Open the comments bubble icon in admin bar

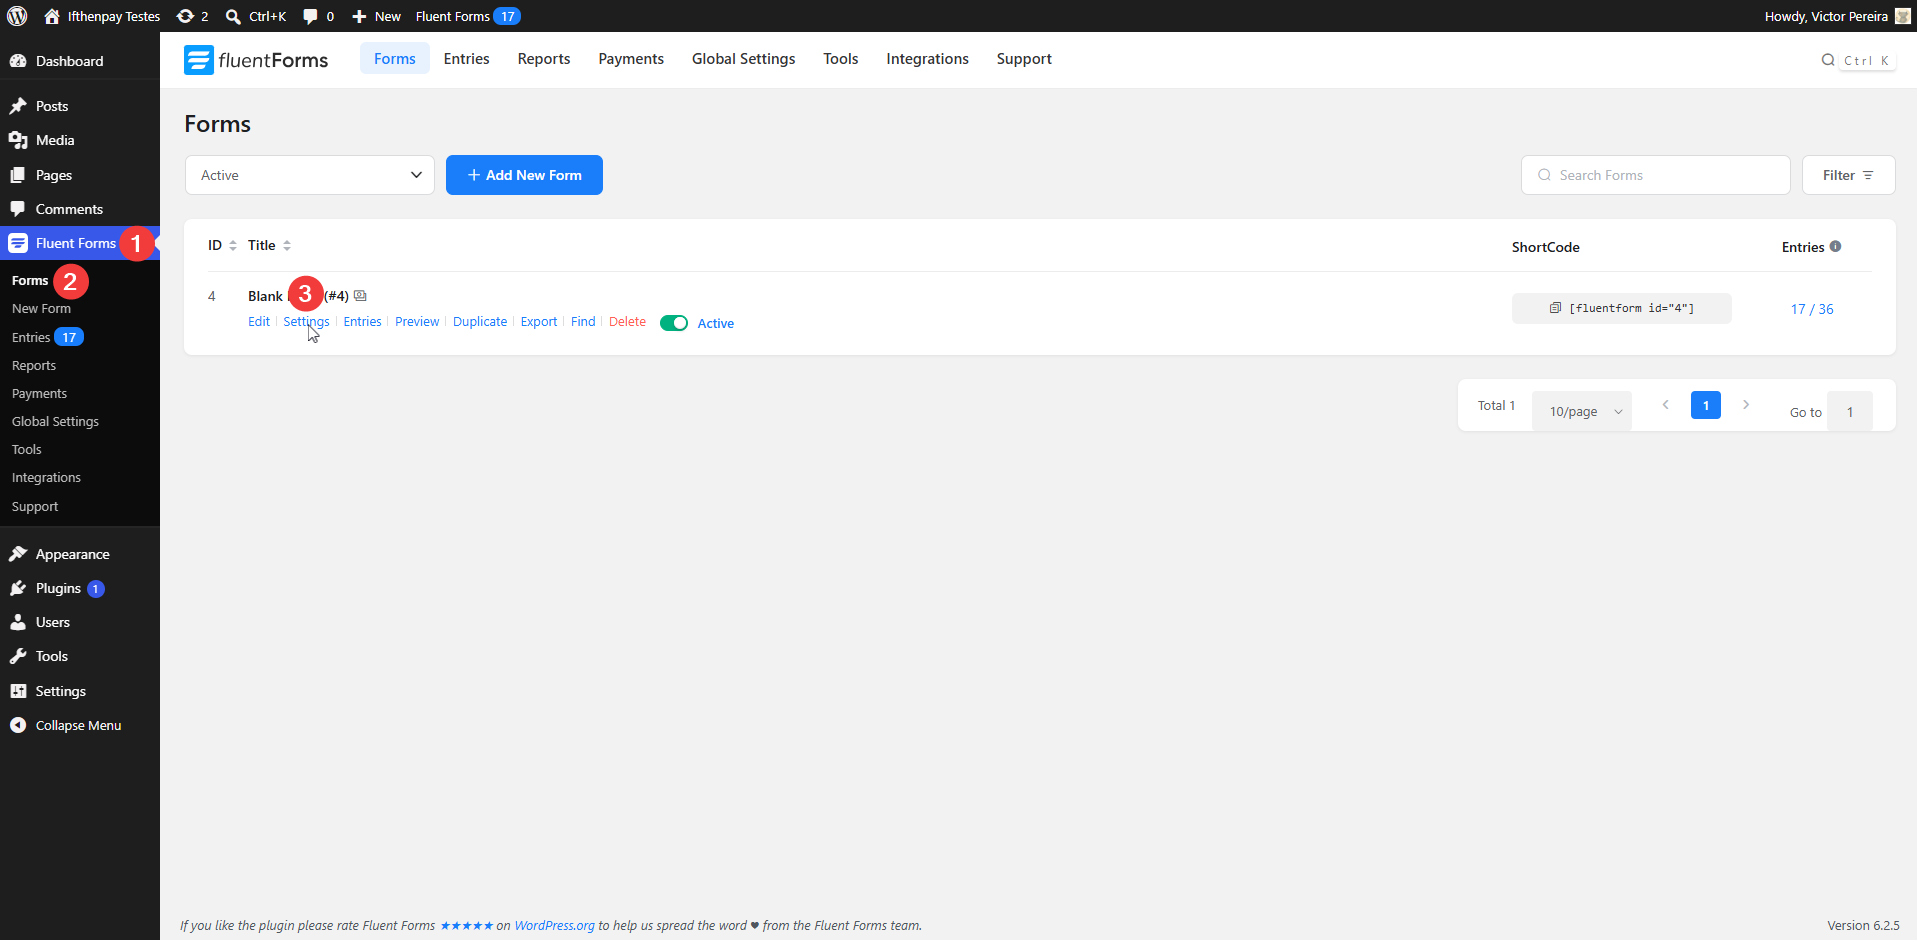coord(310,16)
